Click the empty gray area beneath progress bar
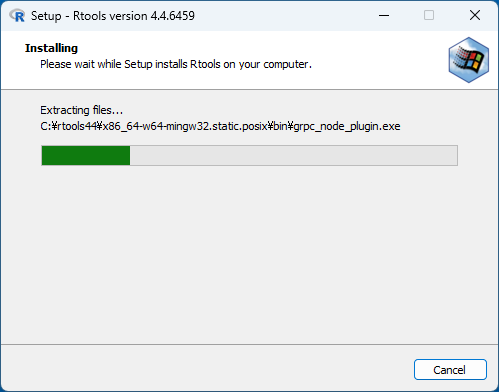This screenshot has width=499, height=392. pyautogui.click(x=249, y=253)
